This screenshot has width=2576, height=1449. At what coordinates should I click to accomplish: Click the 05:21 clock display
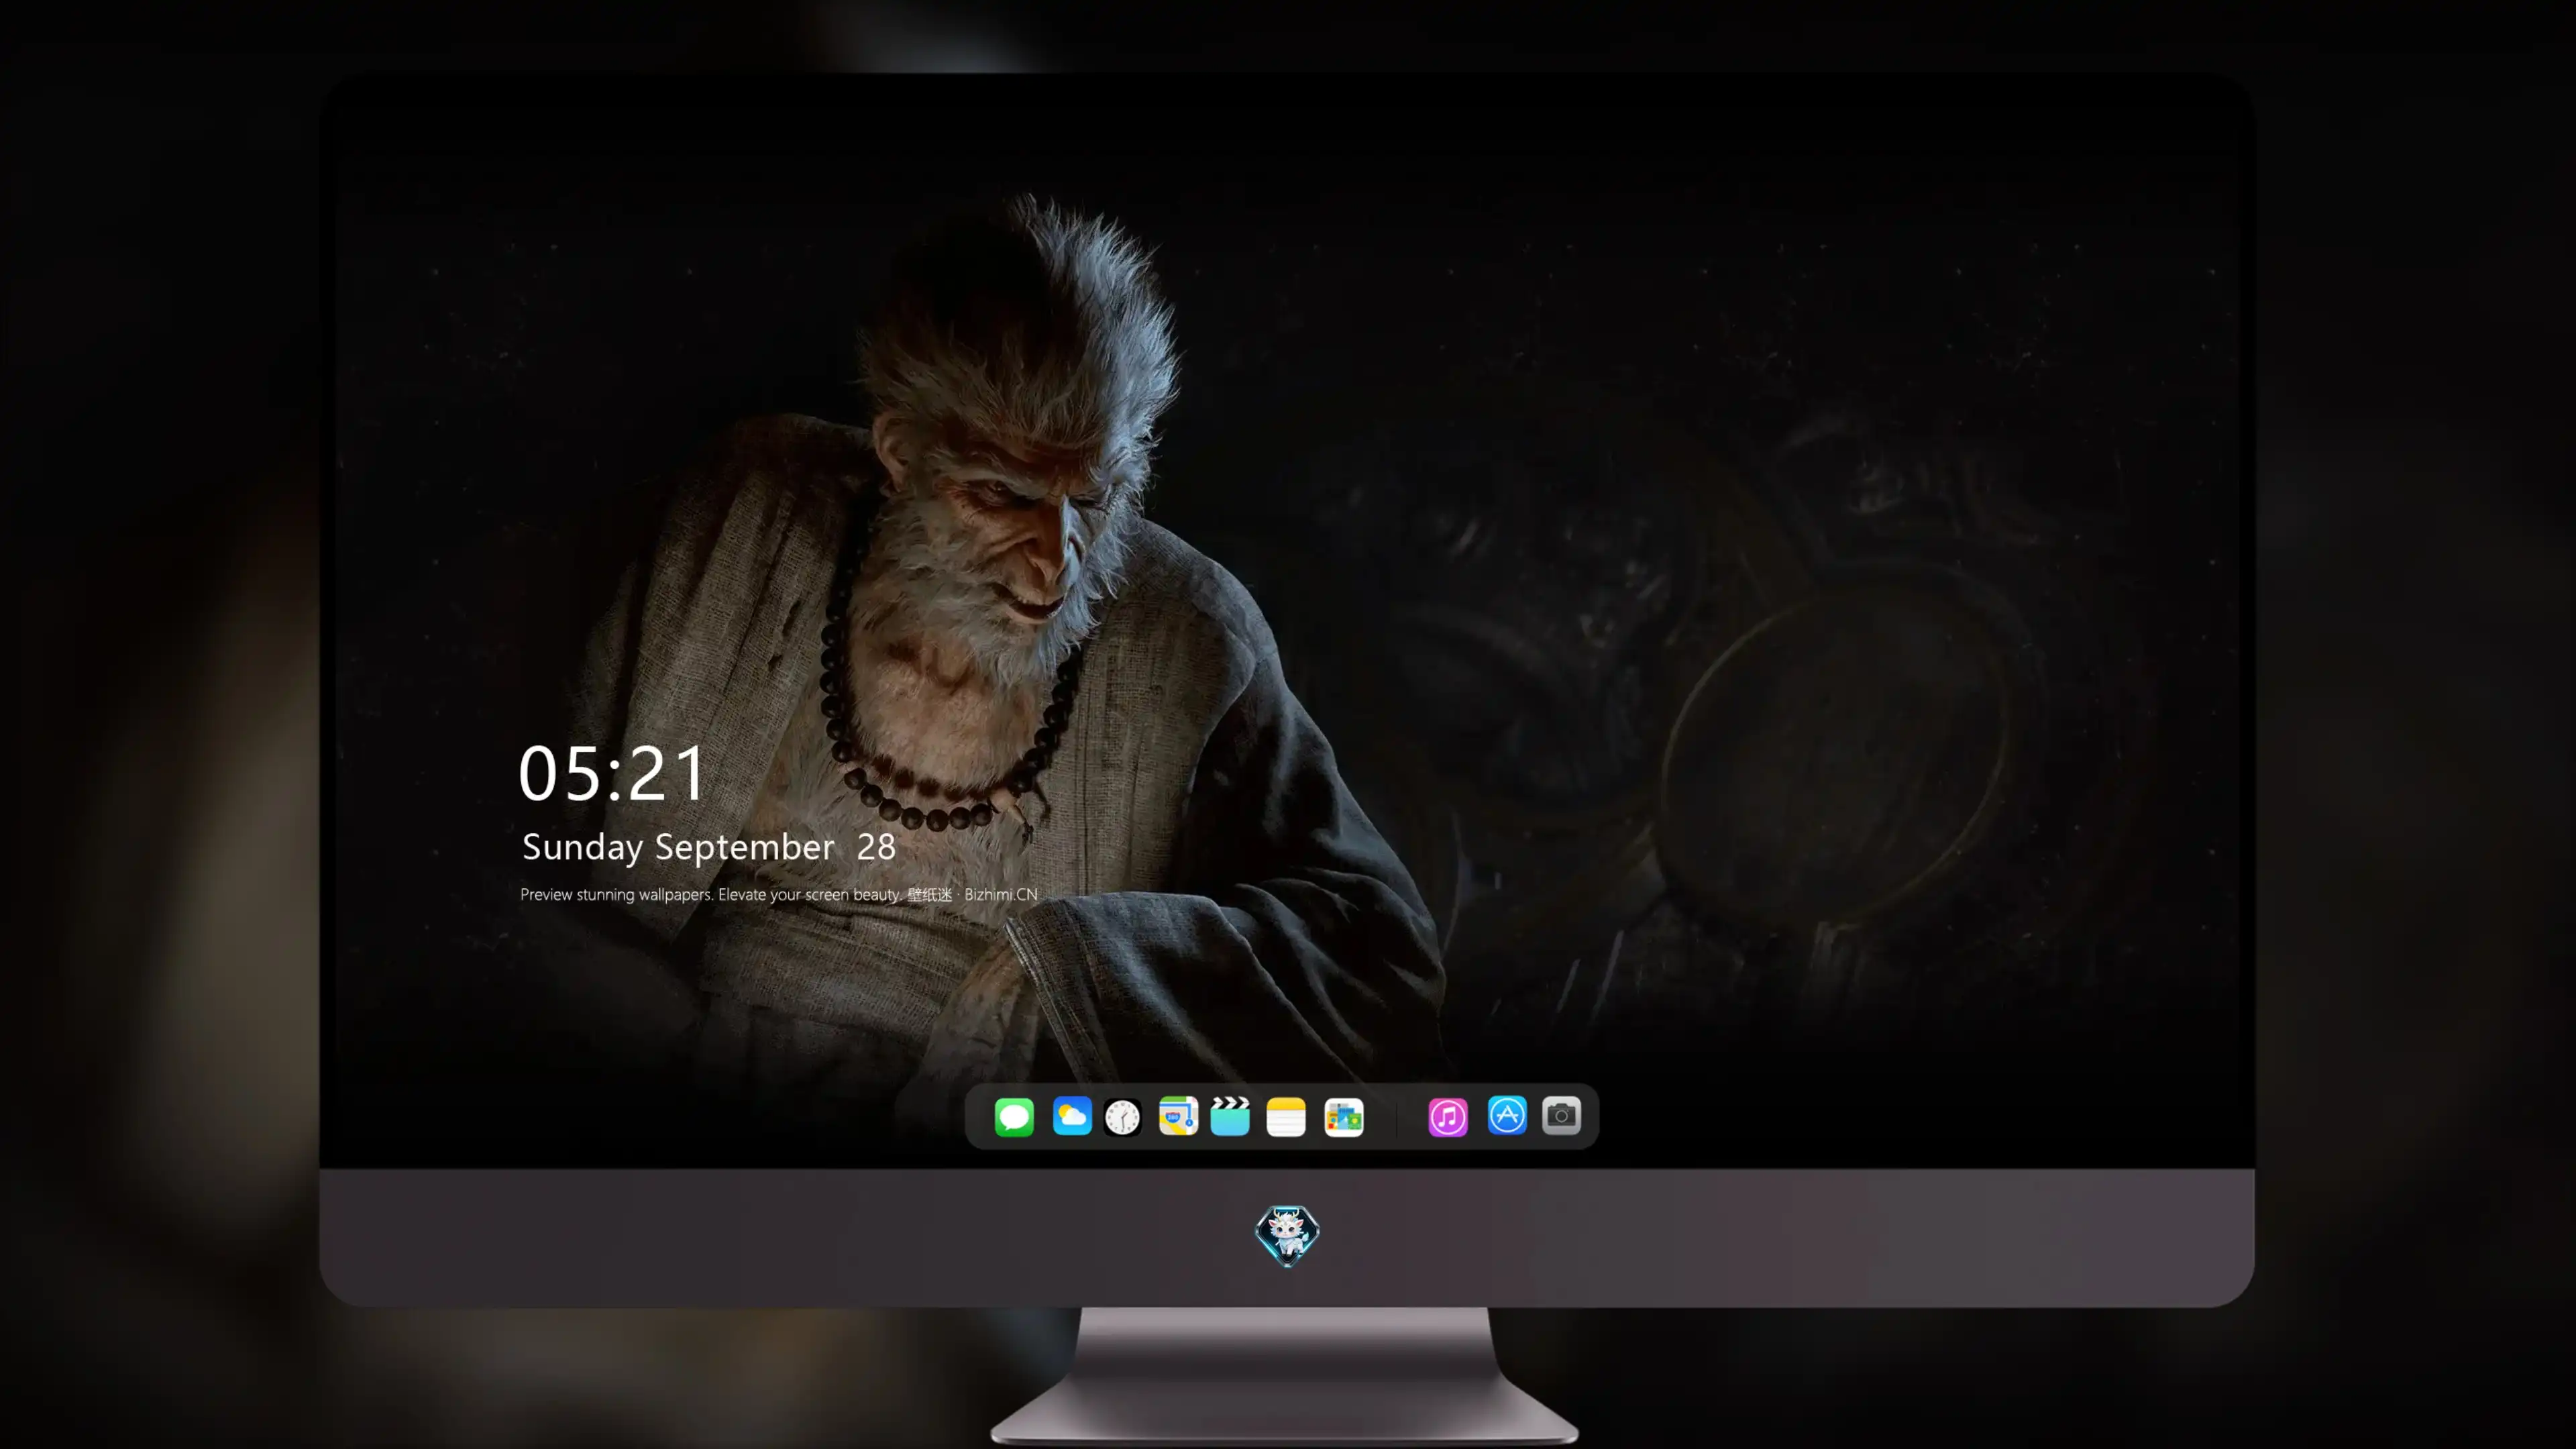tap(611, 772)
